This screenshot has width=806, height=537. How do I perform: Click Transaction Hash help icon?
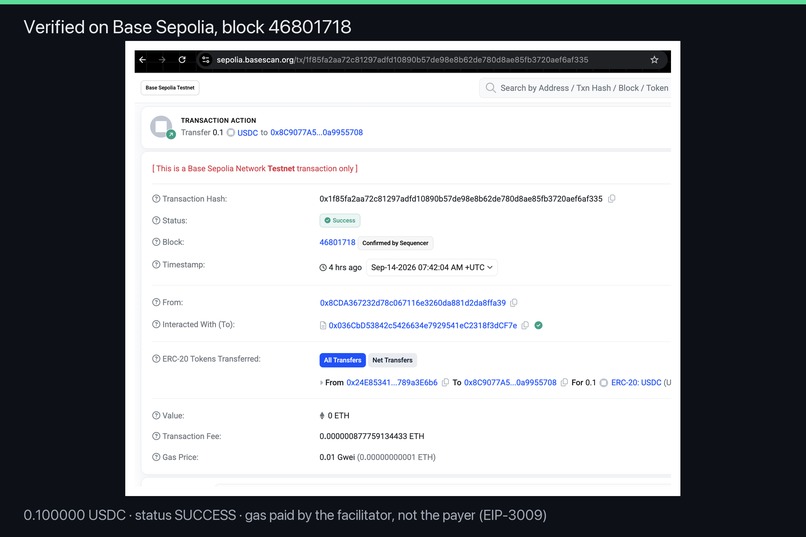click(156, 199)
